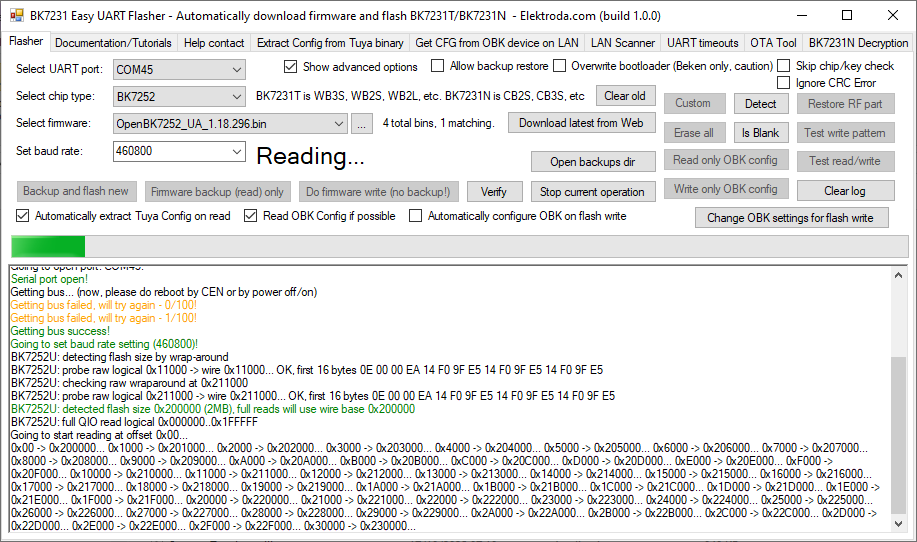
Task: Open the Help contact tab
Action: pyautogui.click(x=213, y=43)
